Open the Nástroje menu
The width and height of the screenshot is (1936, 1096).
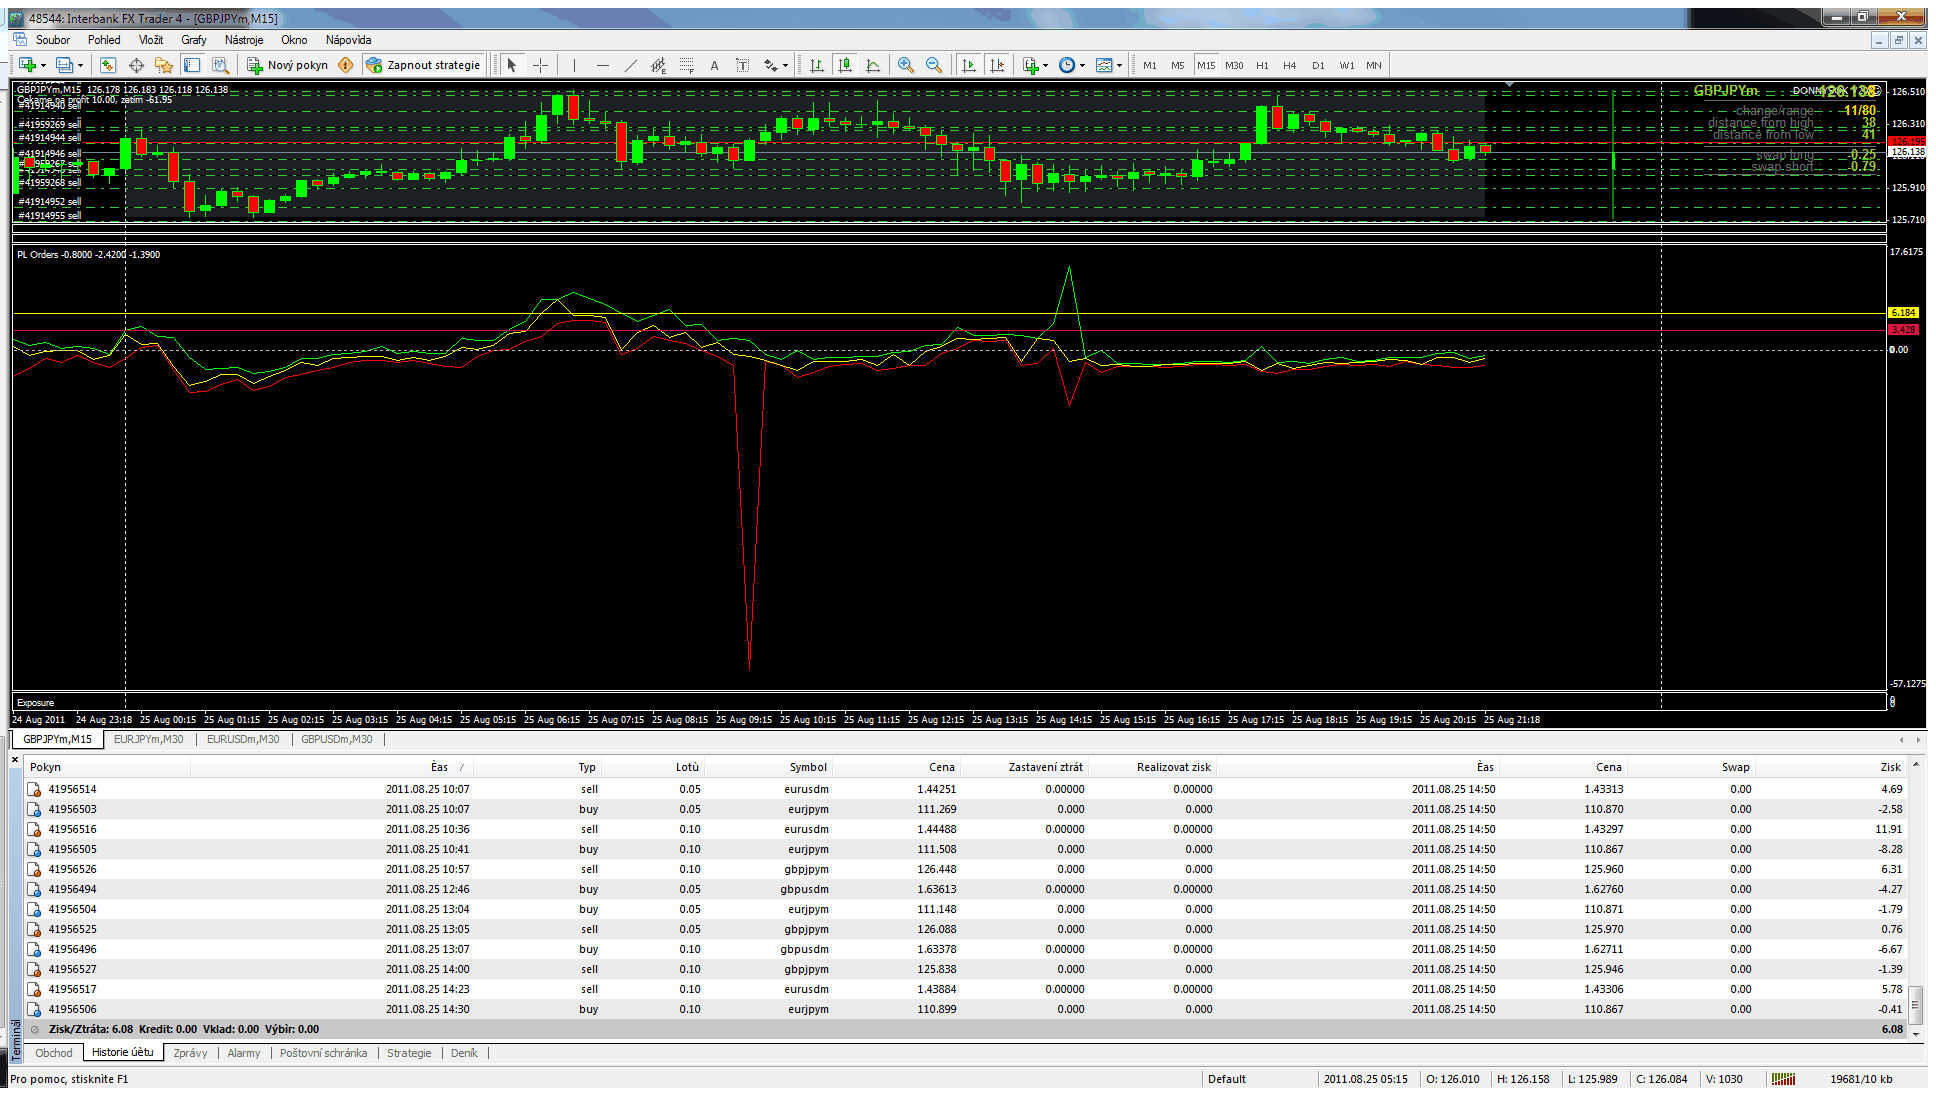pos(243,40)
